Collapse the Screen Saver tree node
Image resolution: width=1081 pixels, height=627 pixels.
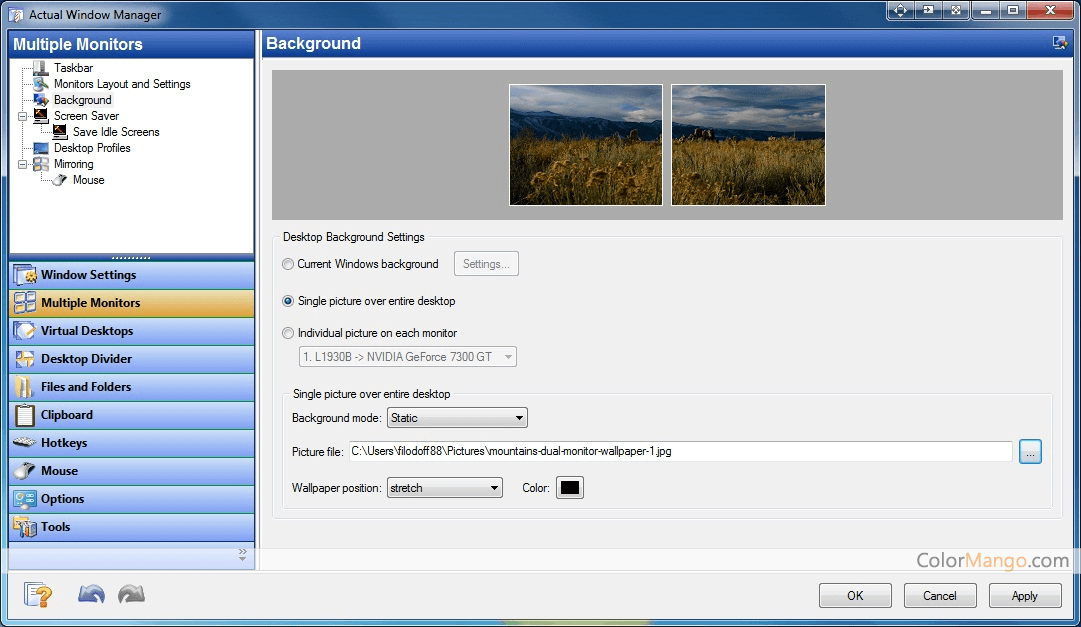click(x=22, y=116)
